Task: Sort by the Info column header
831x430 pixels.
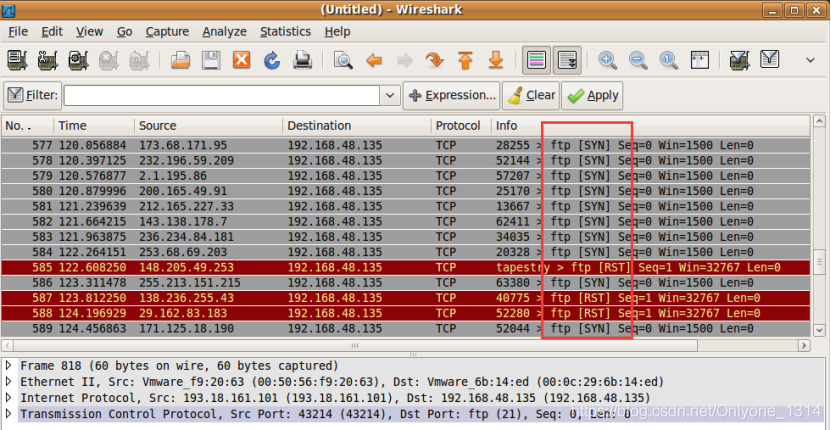Action: [x=651, y=126]
